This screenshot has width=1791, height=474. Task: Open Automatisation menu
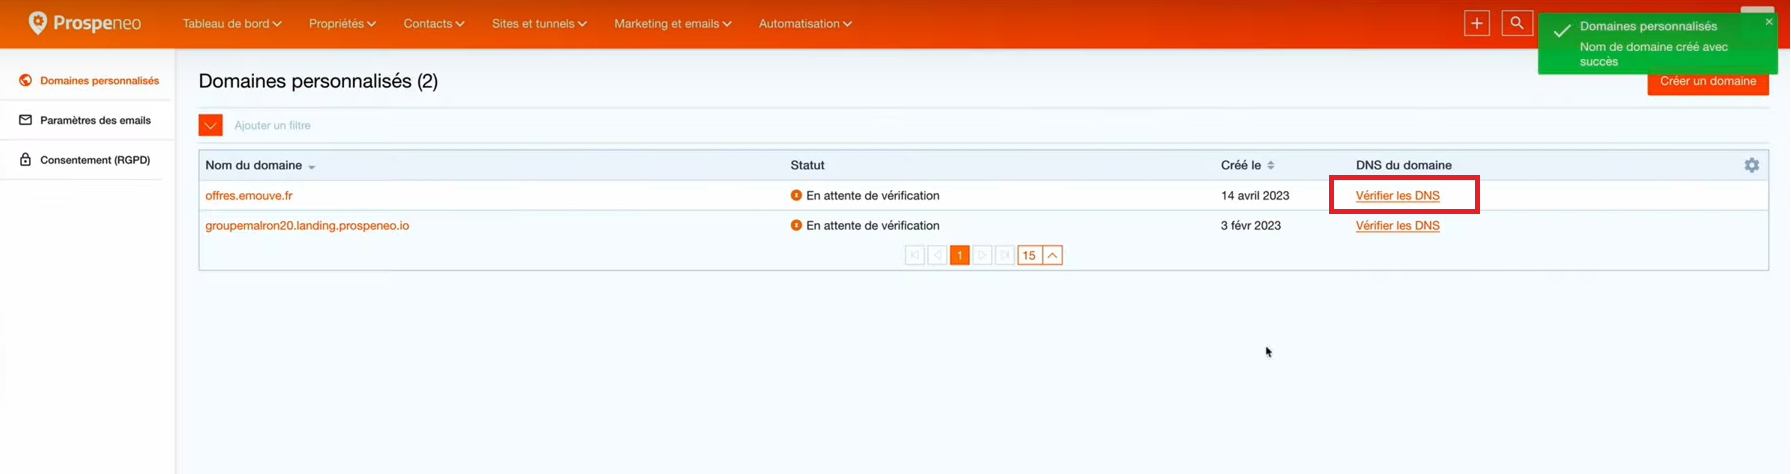[x=805, y=23]
